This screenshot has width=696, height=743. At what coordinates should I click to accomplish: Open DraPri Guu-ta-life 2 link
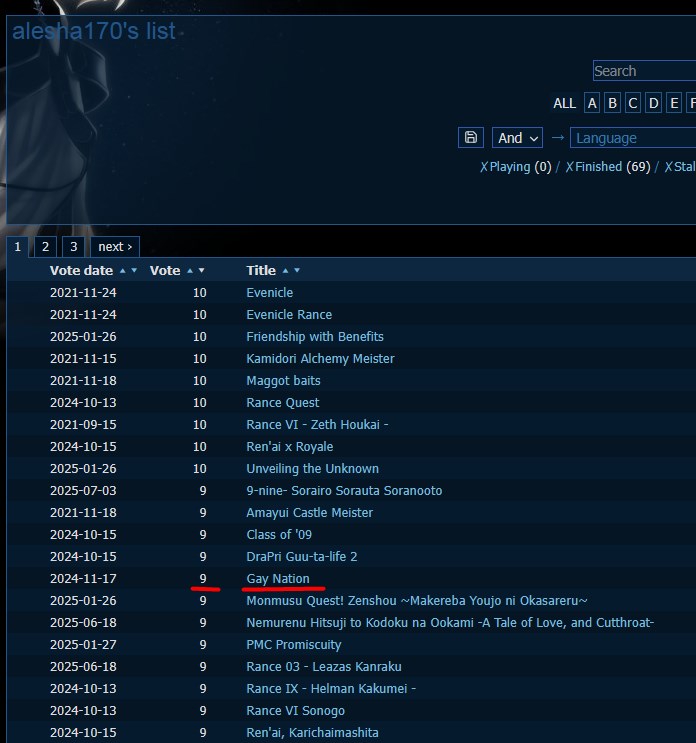[x=302, y=556]
